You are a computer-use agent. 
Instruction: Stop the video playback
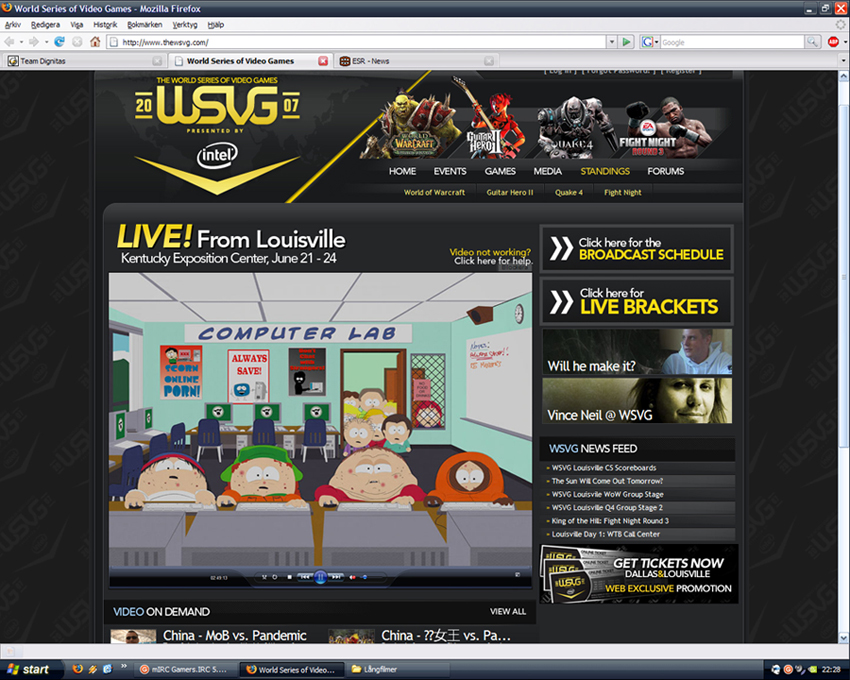coord(289,577)
